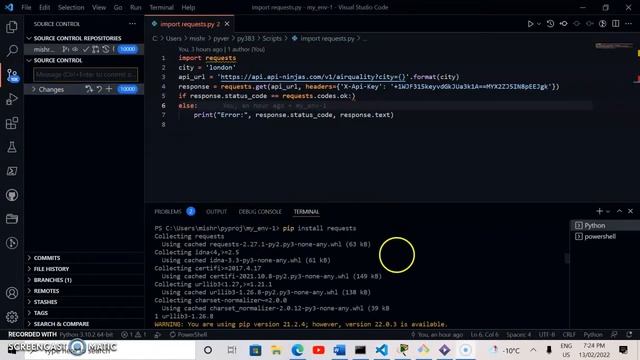Click errors and warnings count in status bar
This screenshot has height=360, width=640.
[x=133, y=334]
